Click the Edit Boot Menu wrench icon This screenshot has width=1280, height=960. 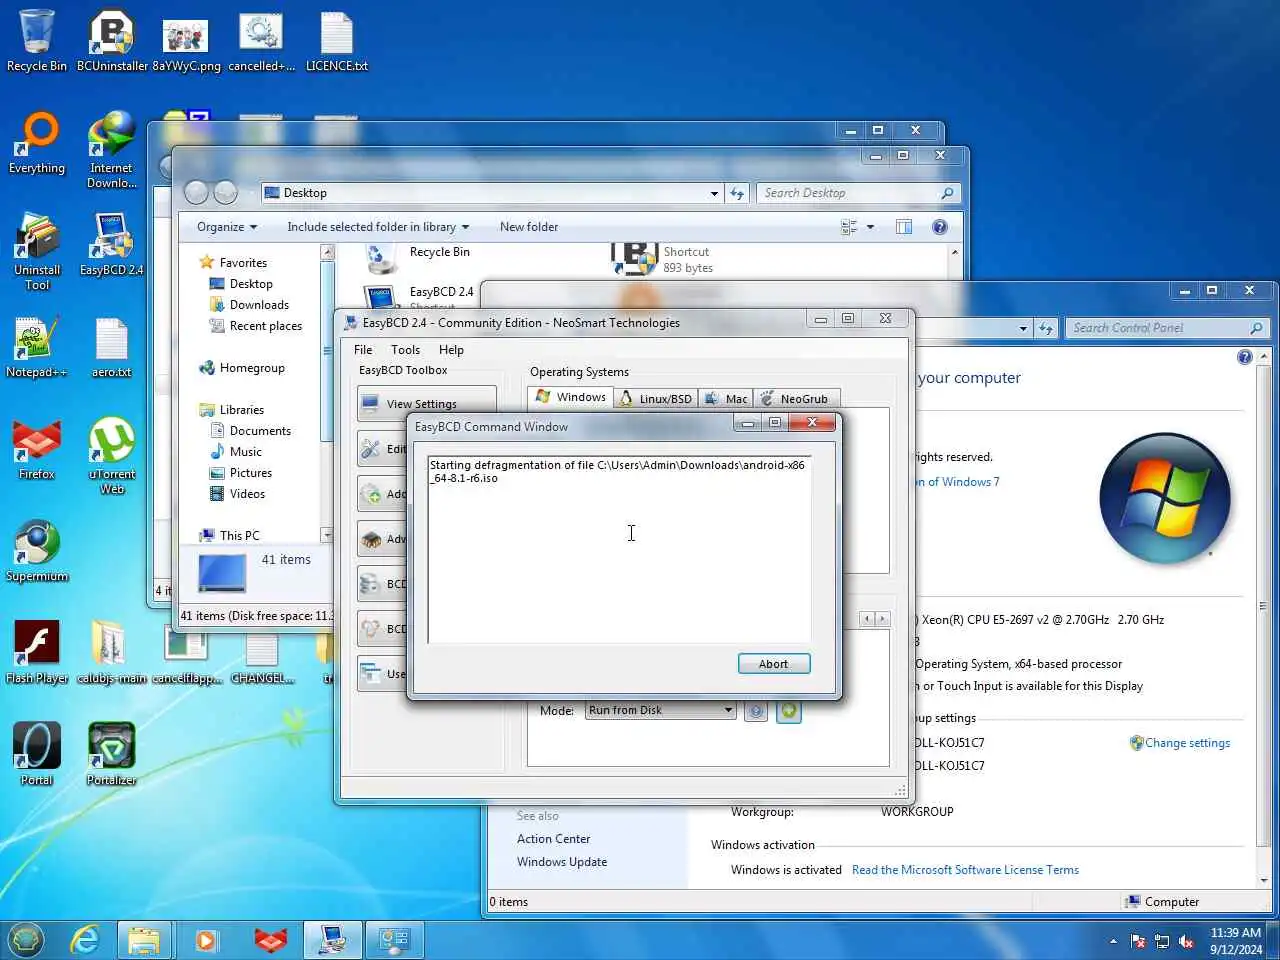(x=371, y=449)
